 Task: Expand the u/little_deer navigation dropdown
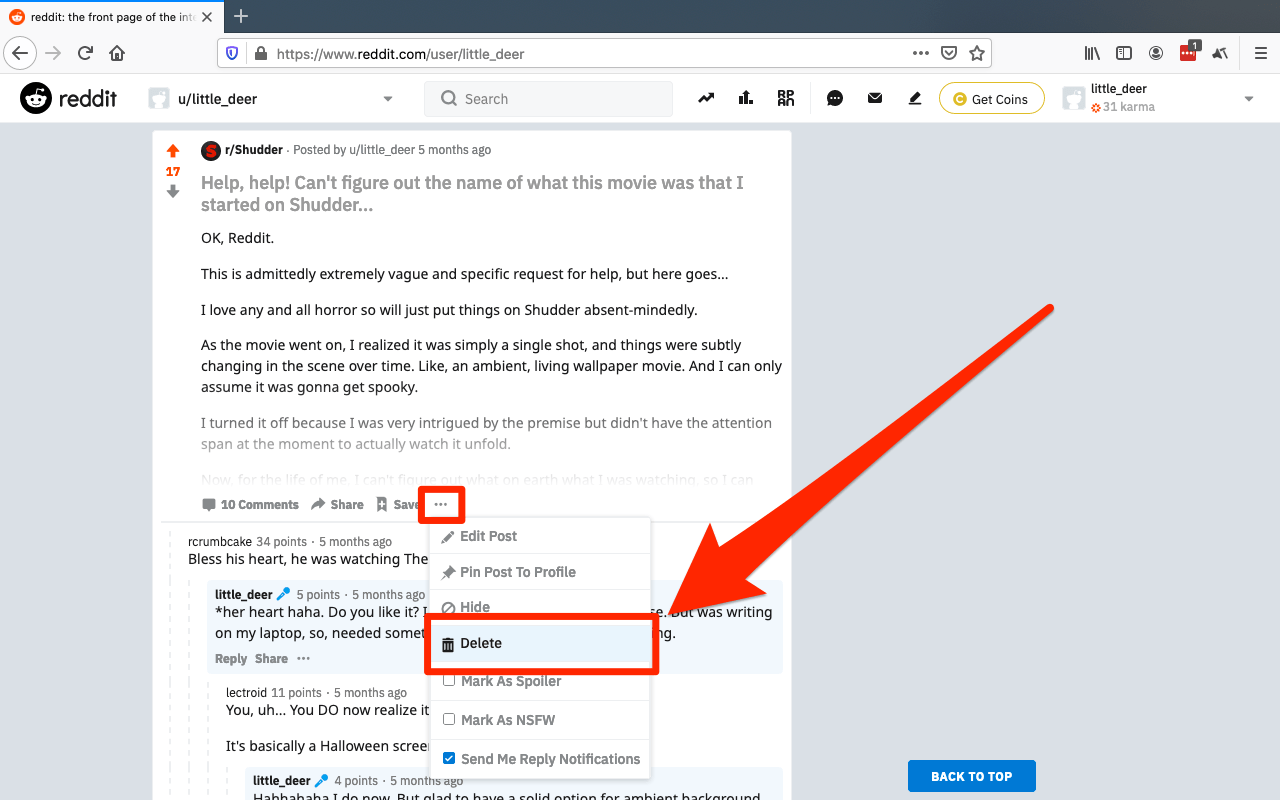388,99
